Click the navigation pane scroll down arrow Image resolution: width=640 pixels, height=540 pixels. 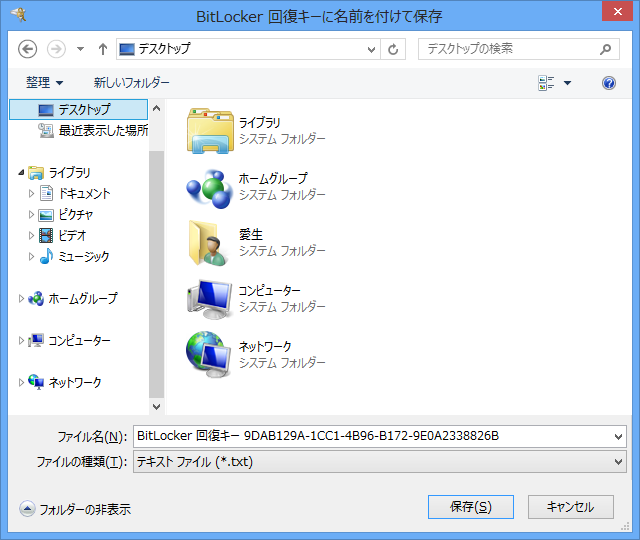[156, 407]
